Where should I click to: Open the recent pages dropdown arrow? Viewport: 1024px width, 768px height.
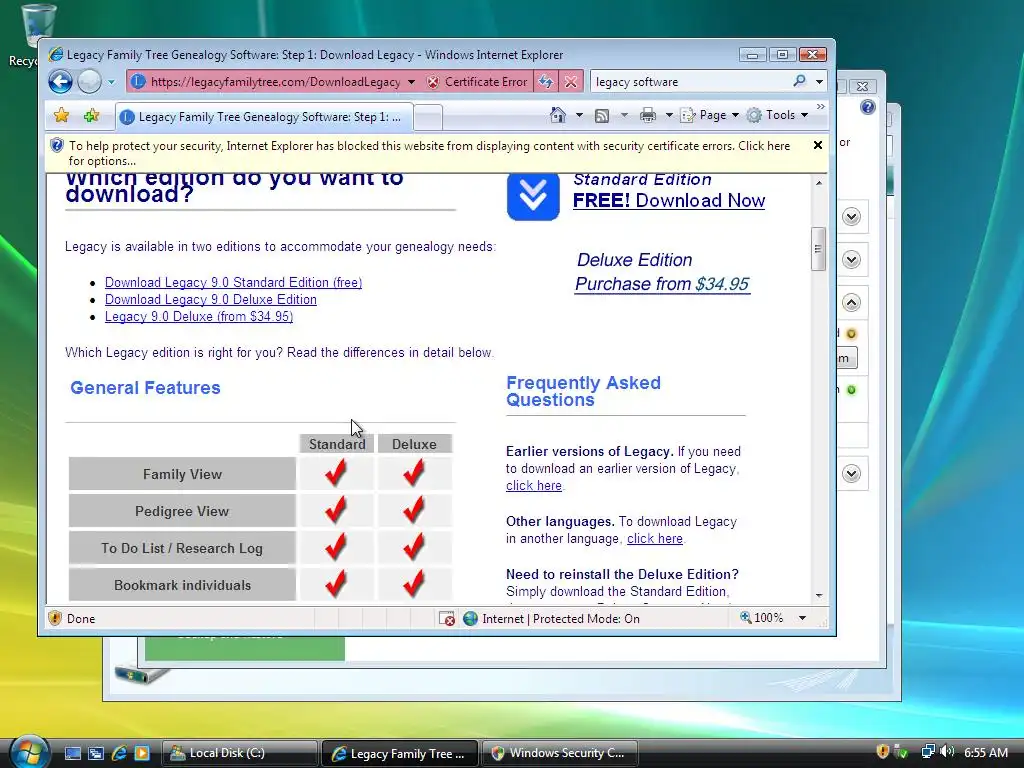[x=112, y=82]
